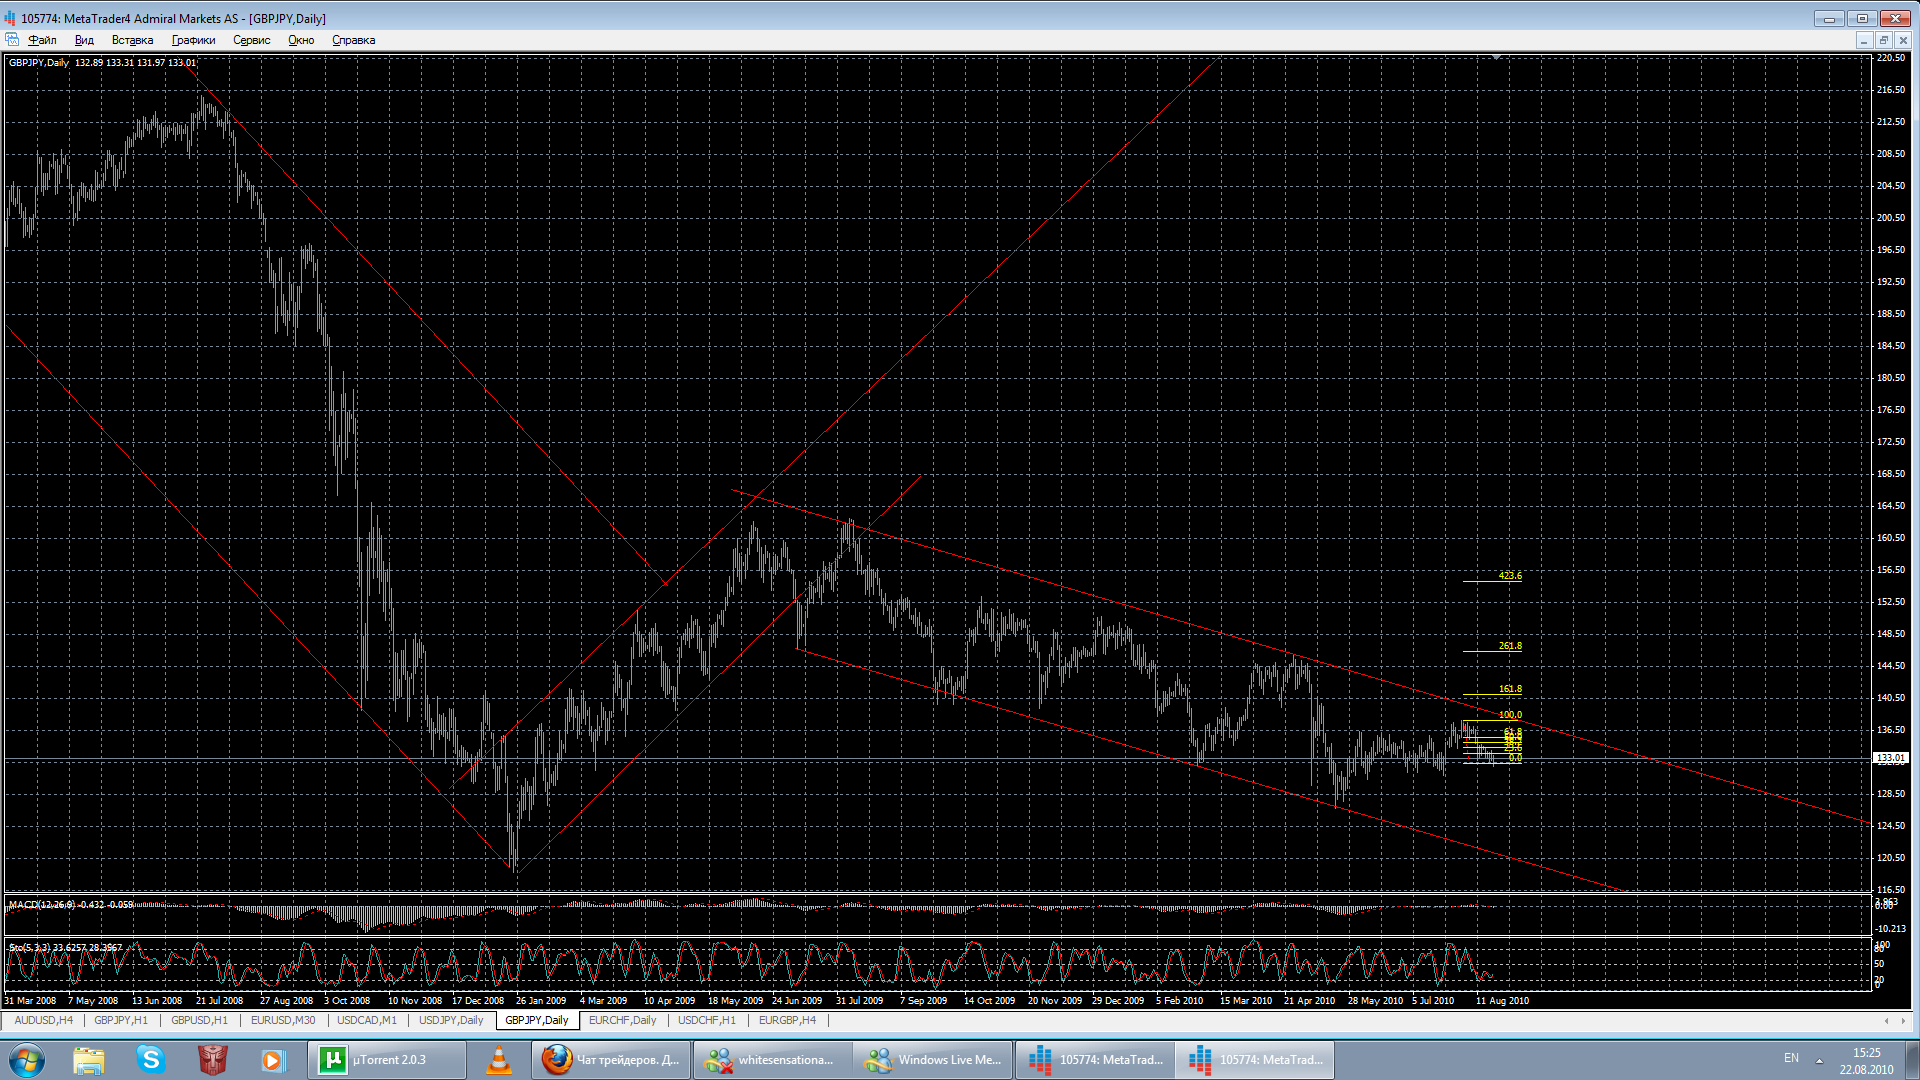This screenshot has width=1920, height=1080.
Task: Open the Вставка menu
Action: pos(132,40)
